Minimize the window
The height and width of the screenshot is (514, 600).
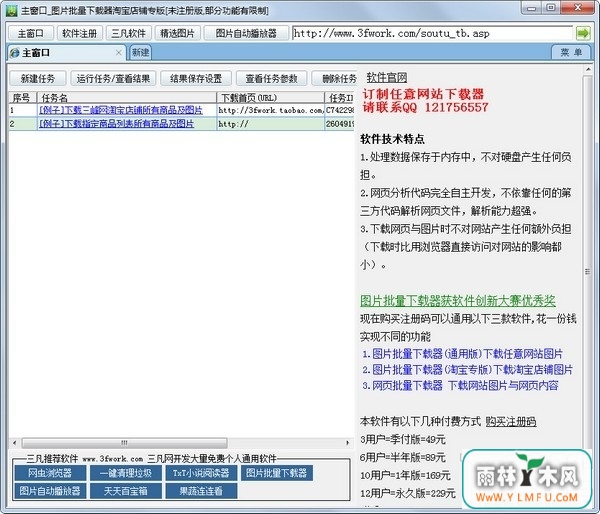[x=532, y=8]
